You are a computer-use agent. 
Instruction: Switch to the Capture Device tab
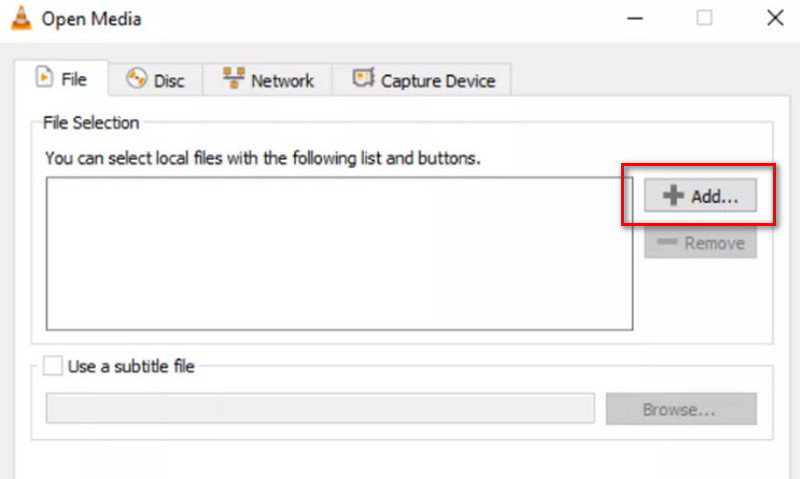[422, 80]
